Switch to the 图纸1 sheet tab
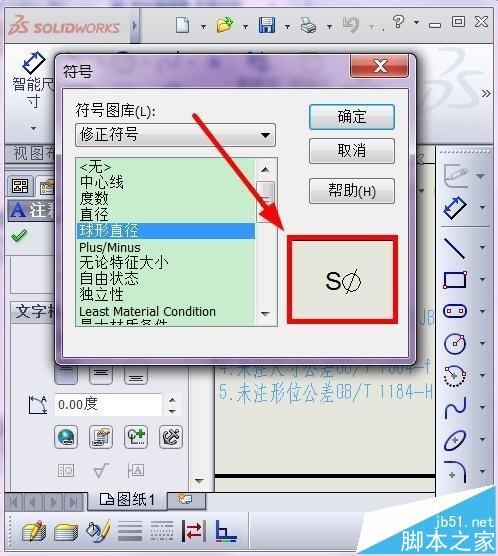 [x=127, y=500]
